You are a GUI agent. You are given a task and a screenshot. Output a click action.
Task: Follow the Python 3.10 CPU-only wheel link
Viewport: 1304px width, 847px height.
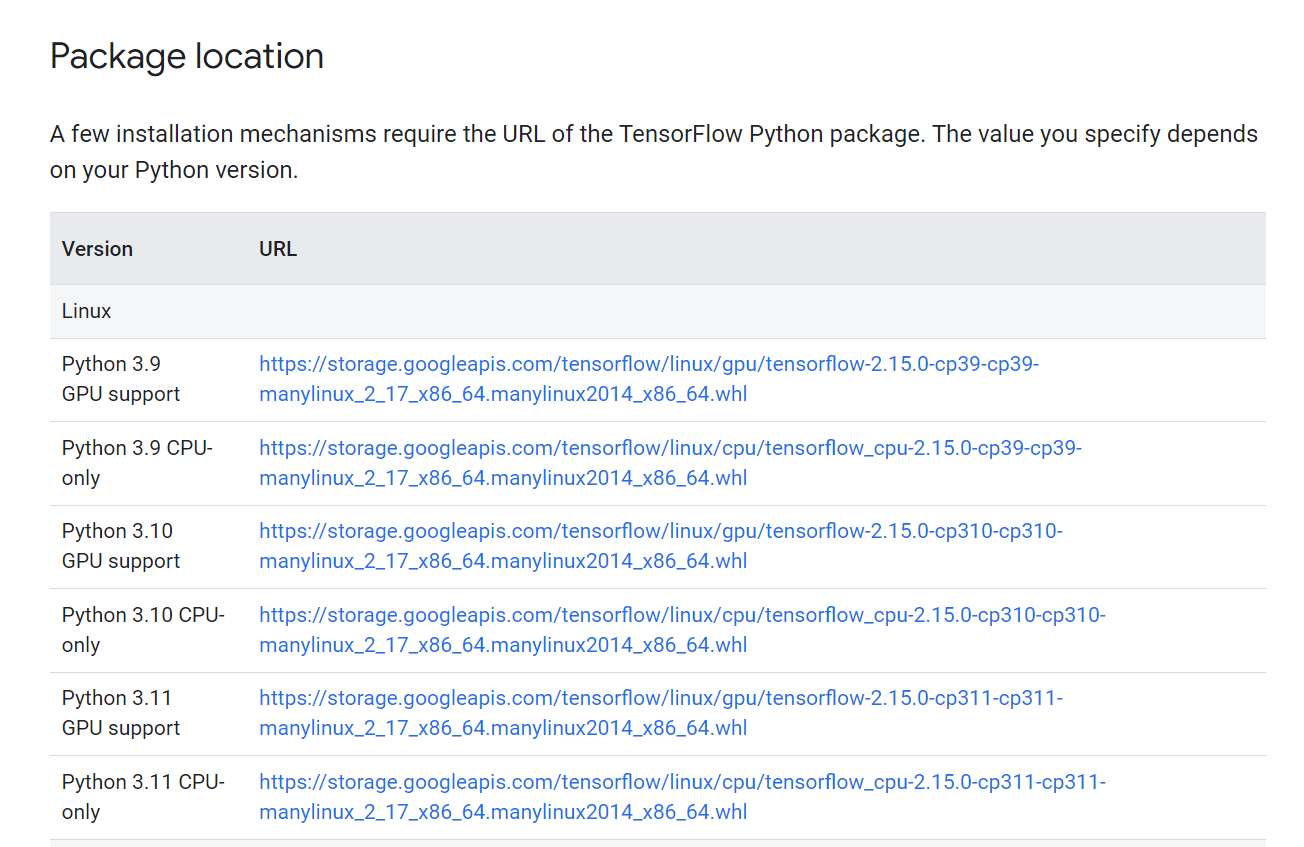coord(682,615)
